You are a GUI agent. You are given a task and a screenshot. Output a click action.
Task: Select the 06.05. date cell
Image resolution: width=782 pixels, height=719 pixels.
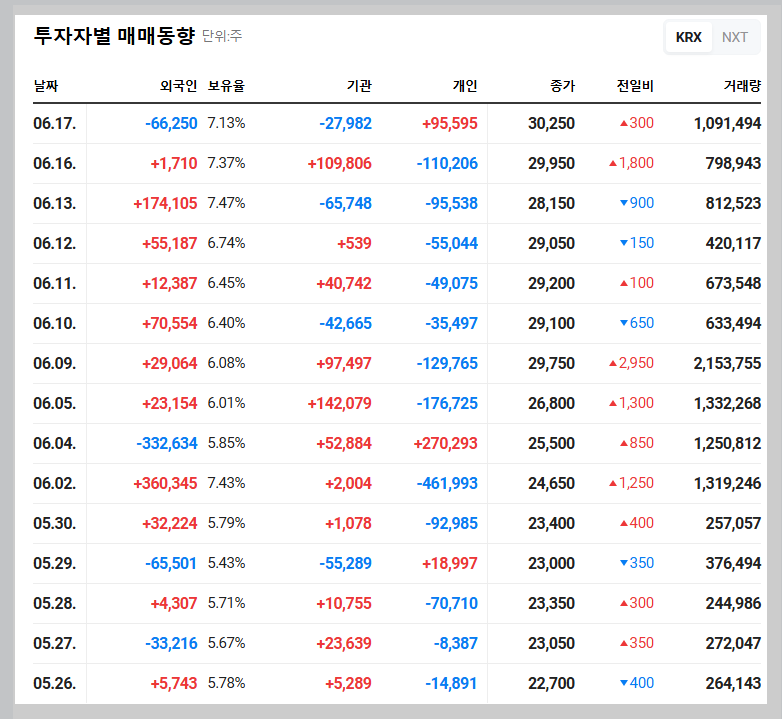55,403
